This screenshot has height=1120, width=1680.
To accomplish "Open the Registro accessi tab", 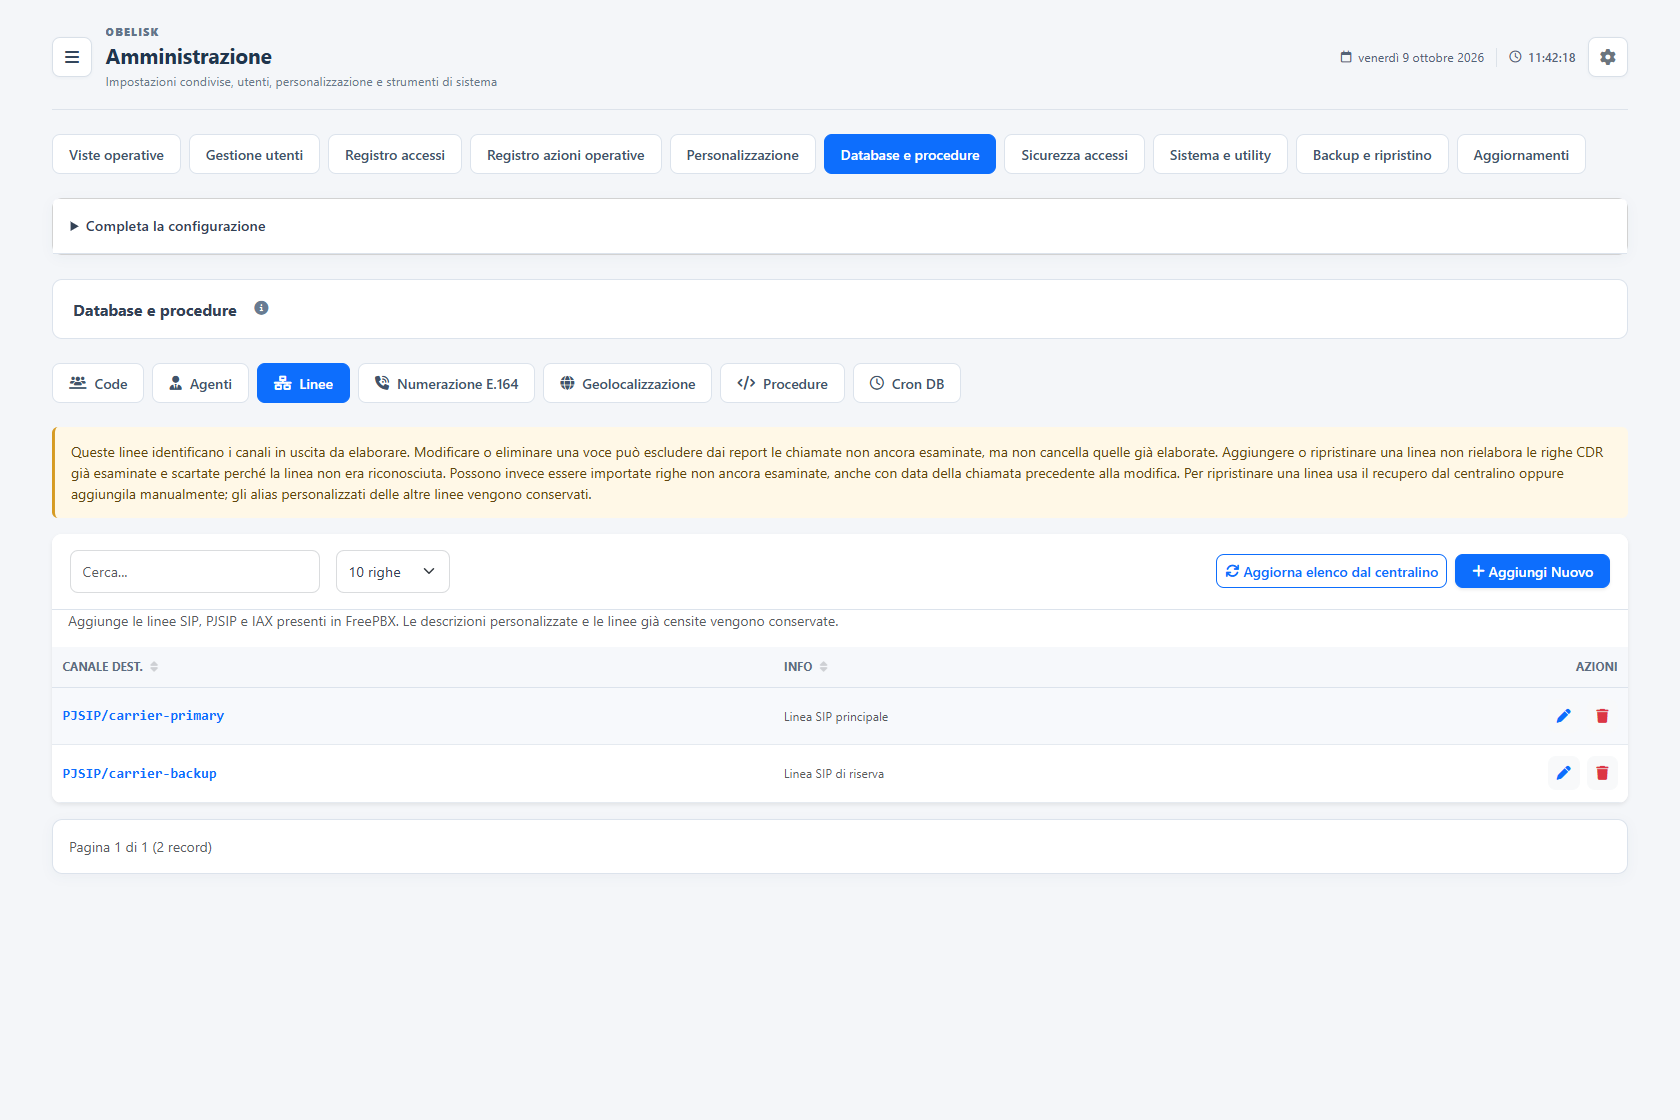I will click(395, 154).
